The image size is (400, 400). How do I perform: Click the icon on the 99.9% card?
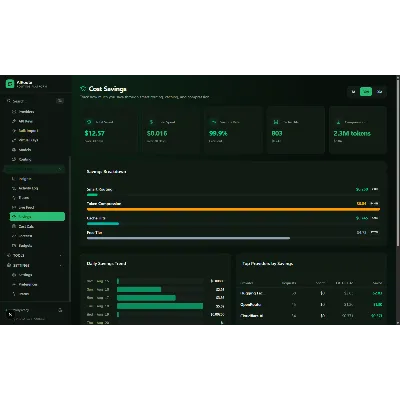coord(214,122)
